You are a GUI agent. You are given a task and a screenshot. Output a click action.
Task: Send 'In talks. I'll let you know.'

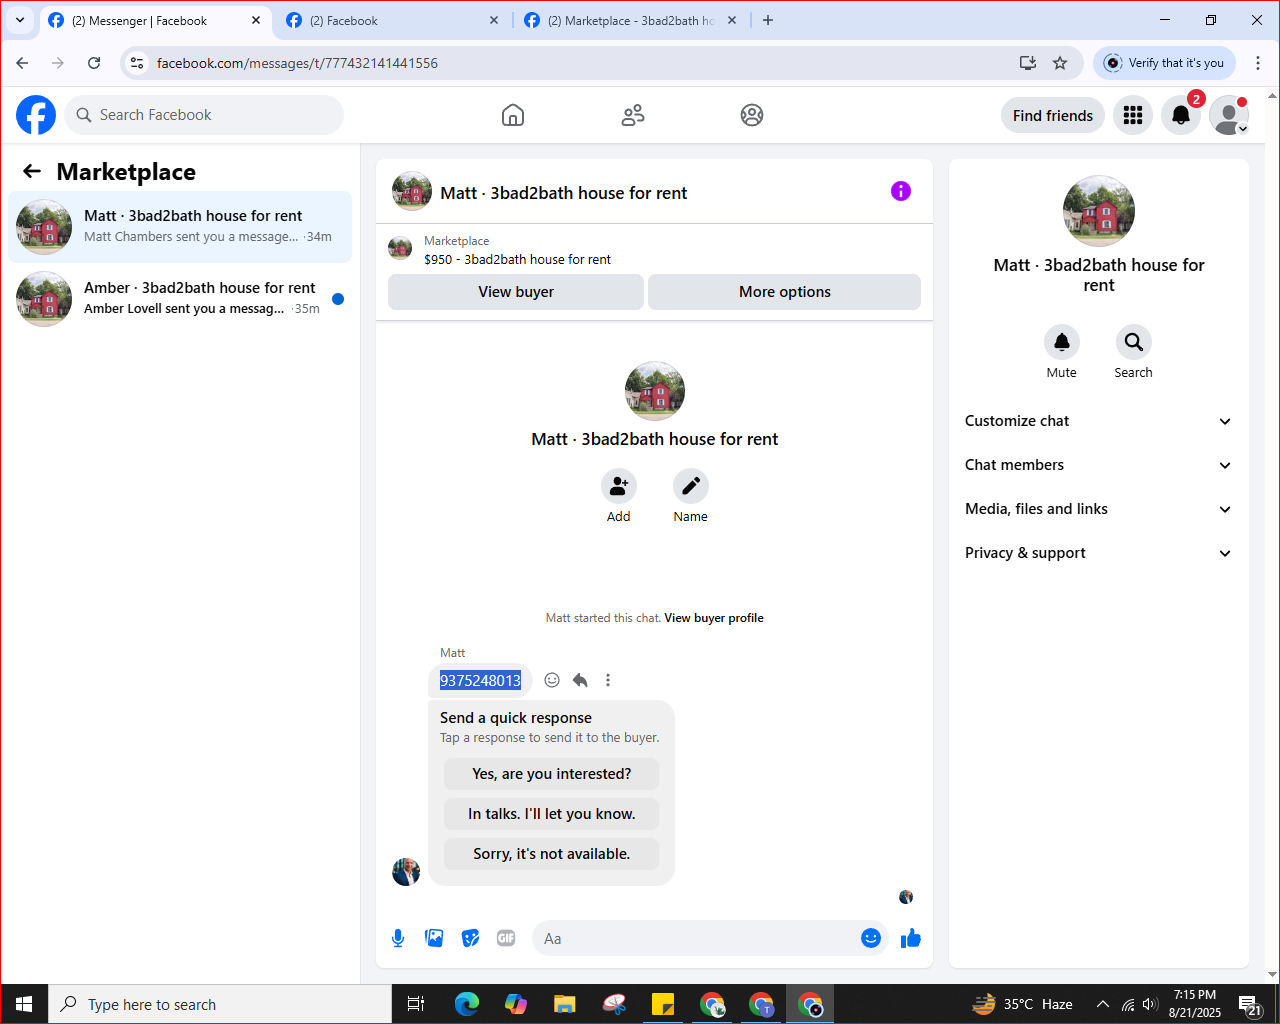click(x=552, y=814)
